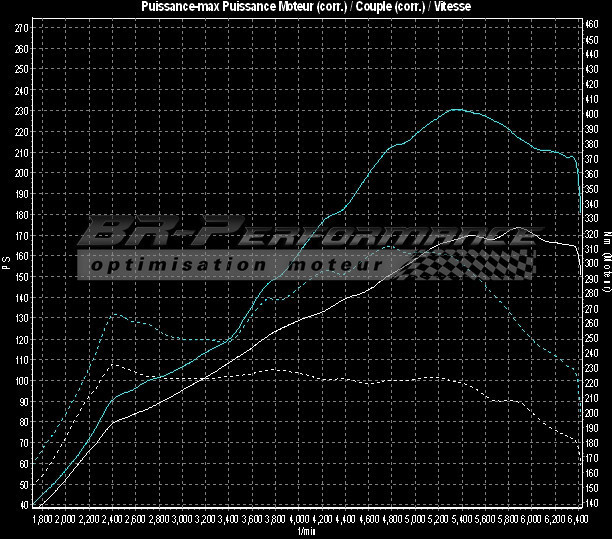612x539 pixels.
Task: Click the dashed cyan torque curve peak
Action: (114, 313)
